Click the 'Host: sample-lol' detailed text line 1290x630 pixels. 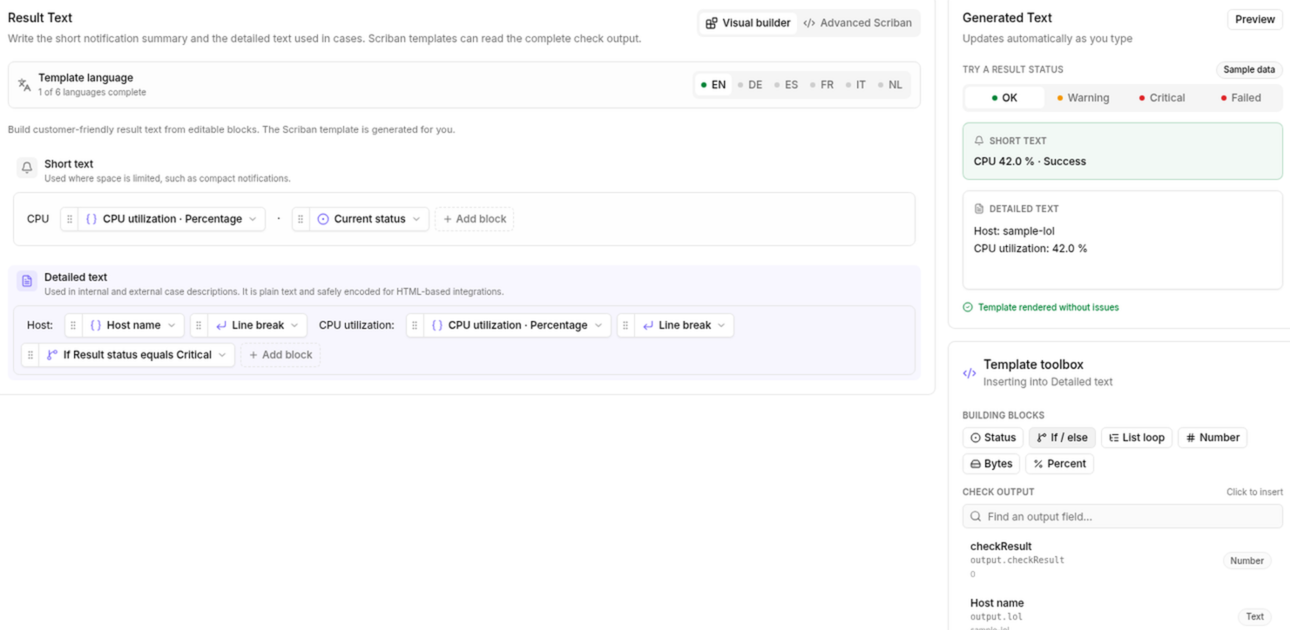[1014, 231]
